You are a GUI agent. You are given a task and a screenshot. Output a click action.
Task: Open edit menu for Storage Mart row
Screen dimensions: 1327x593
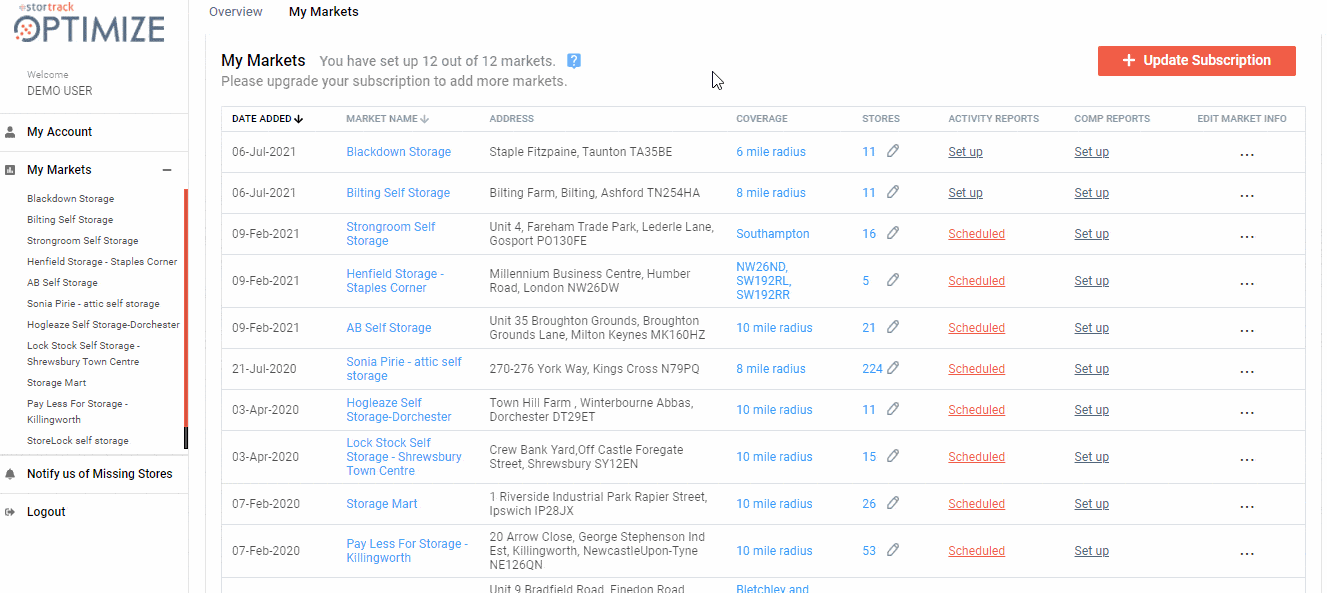(x=1247, y=507)
